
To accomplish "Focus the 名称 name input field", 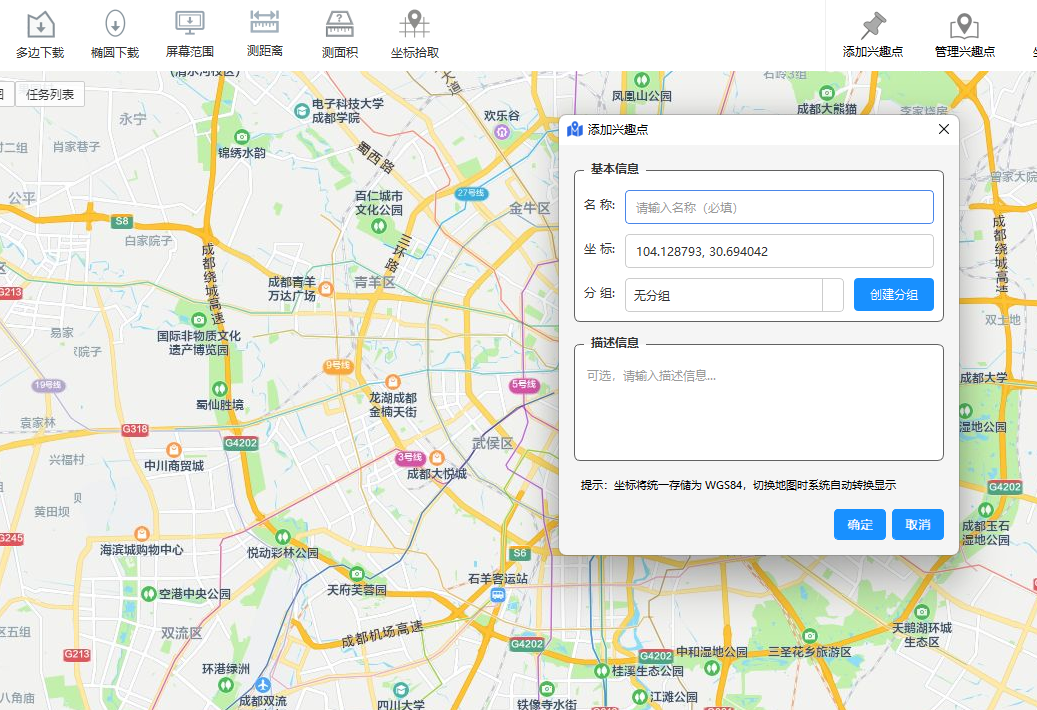I will [x=779, y=207].
